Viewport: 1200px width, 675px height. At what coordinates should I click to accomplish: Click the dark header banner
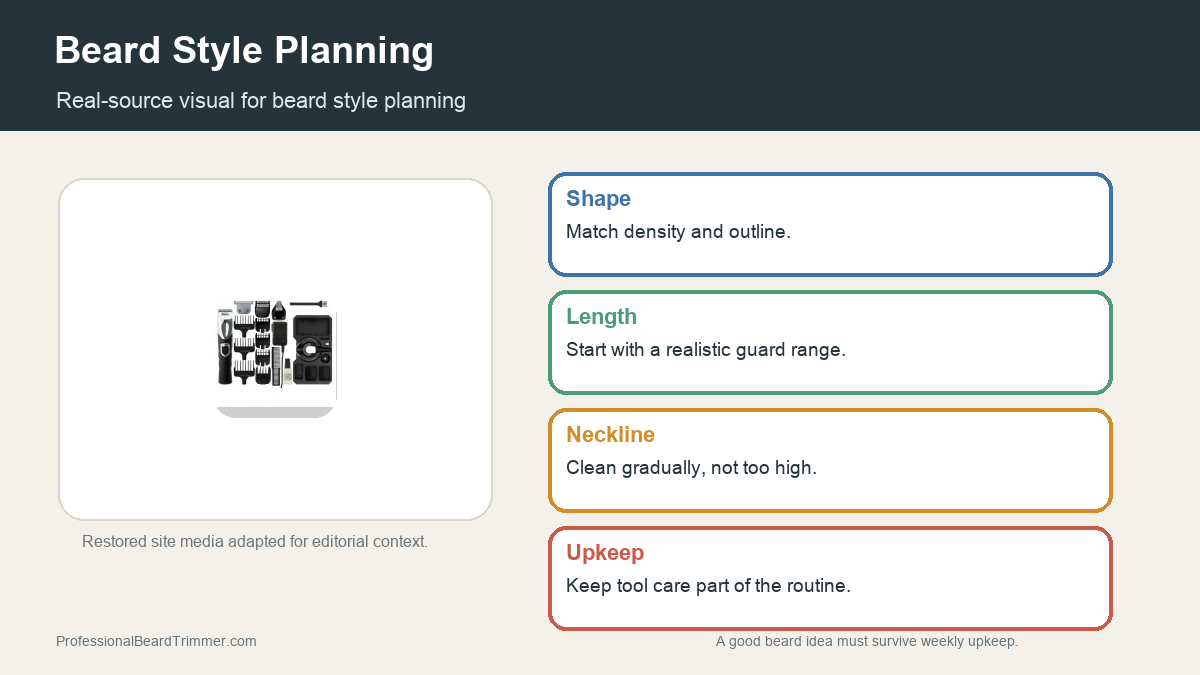pyautogui.click(x=600, y=65)
